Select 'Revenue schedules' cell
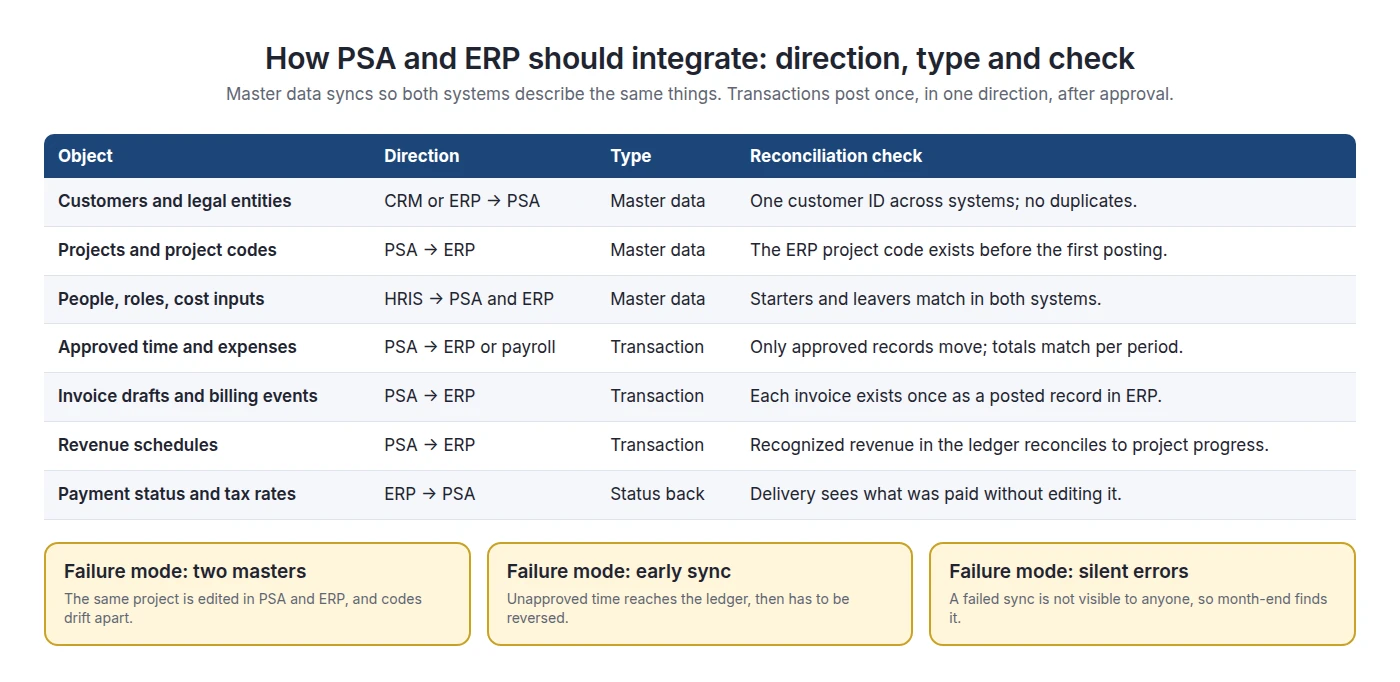 (x=138, y=445)
